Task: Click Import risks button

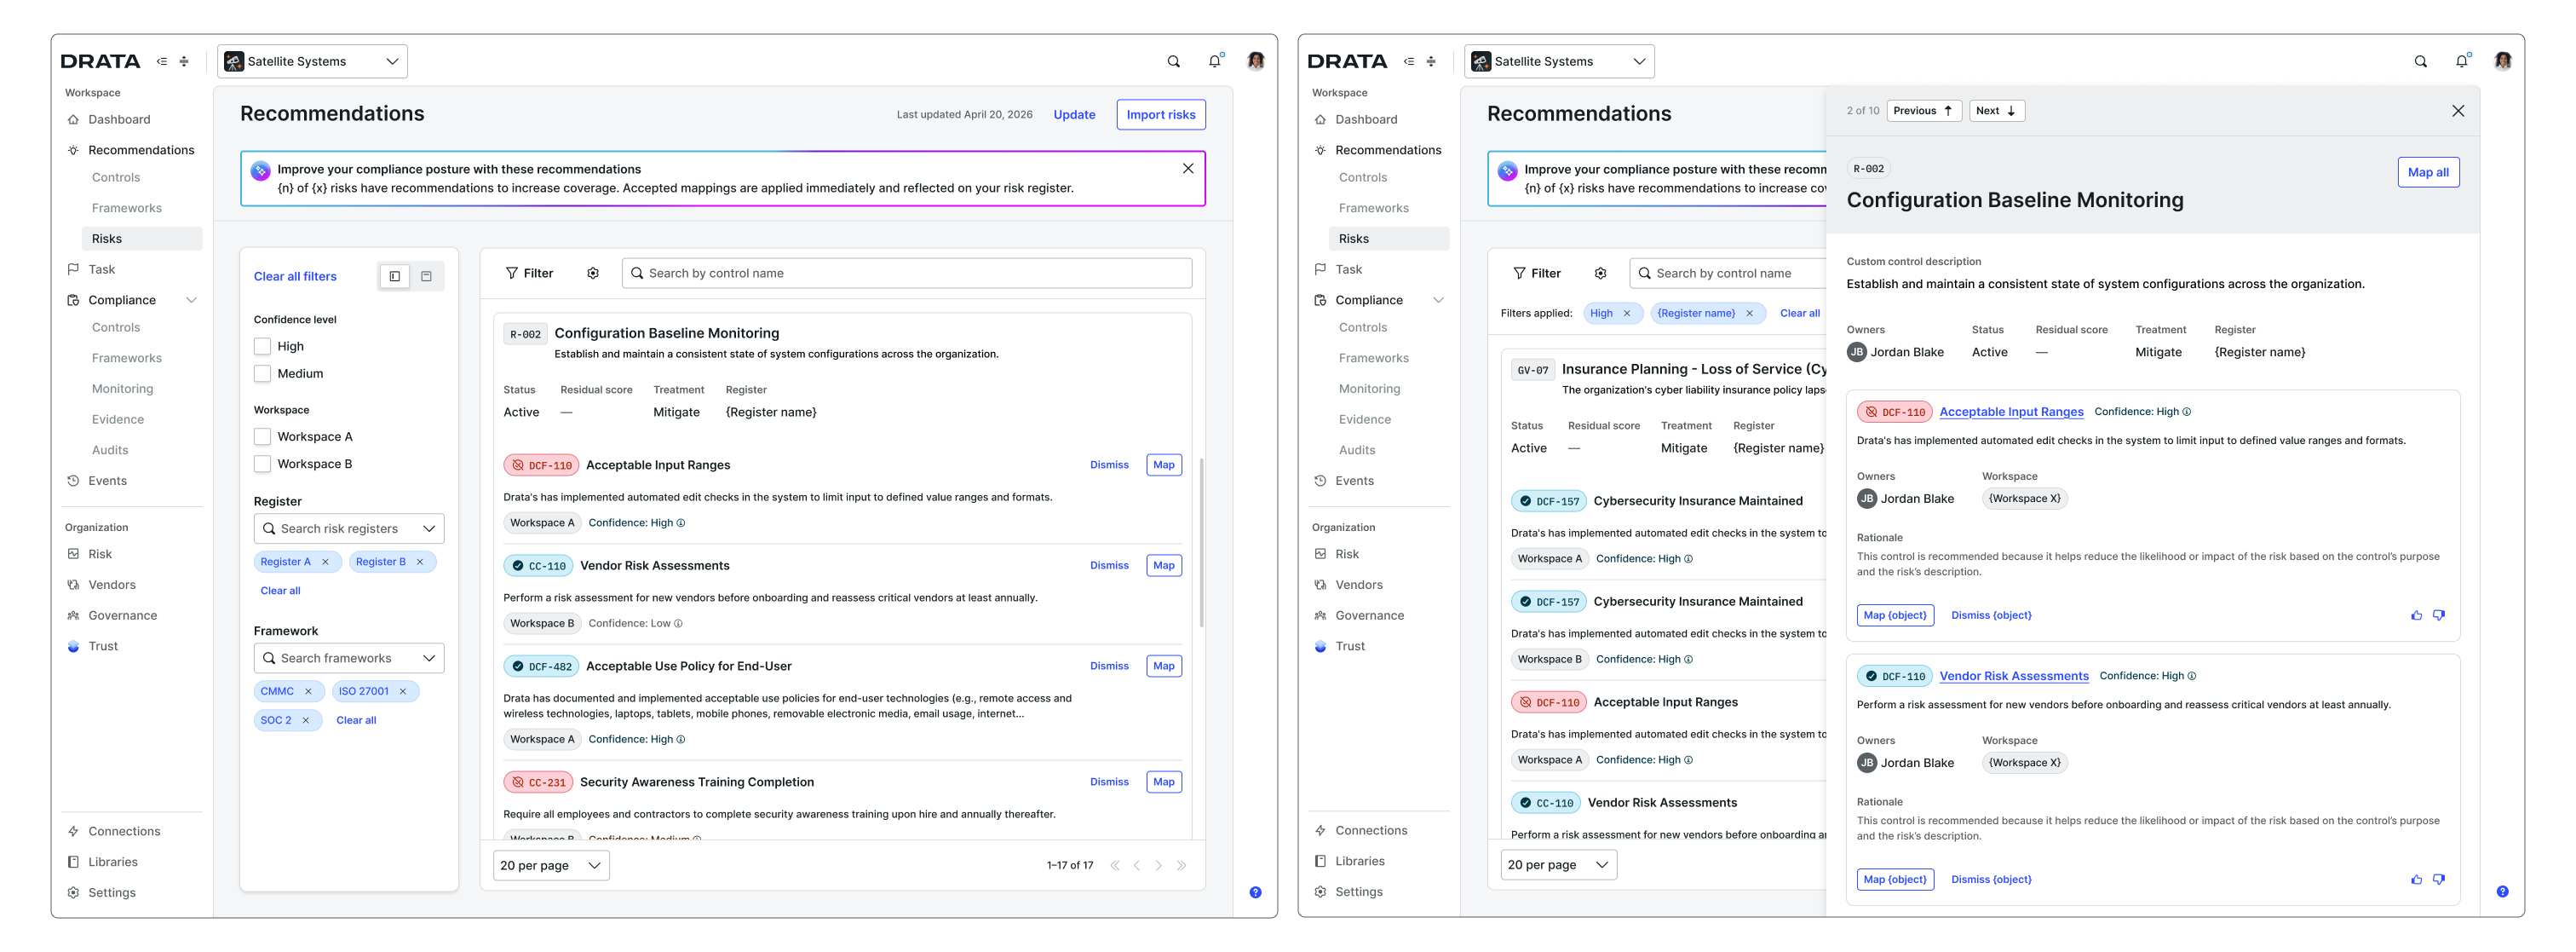Action: tap(1160, 114)
